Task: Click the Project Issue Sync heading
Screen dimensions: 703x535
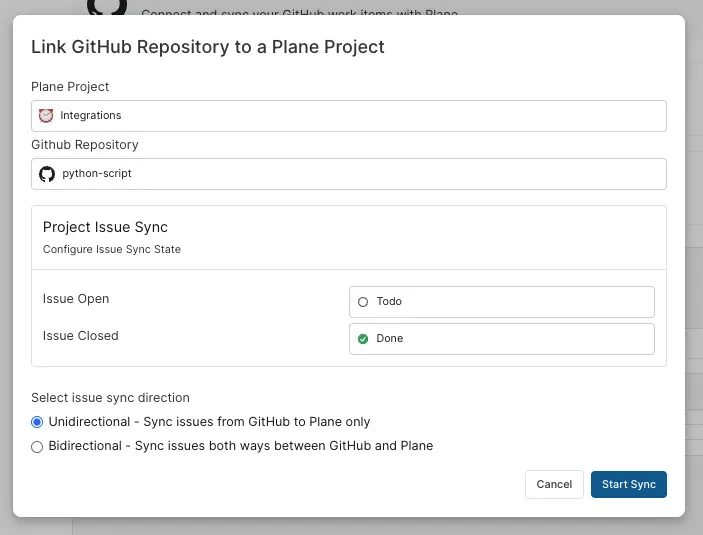Action: [x=105, y=228]
